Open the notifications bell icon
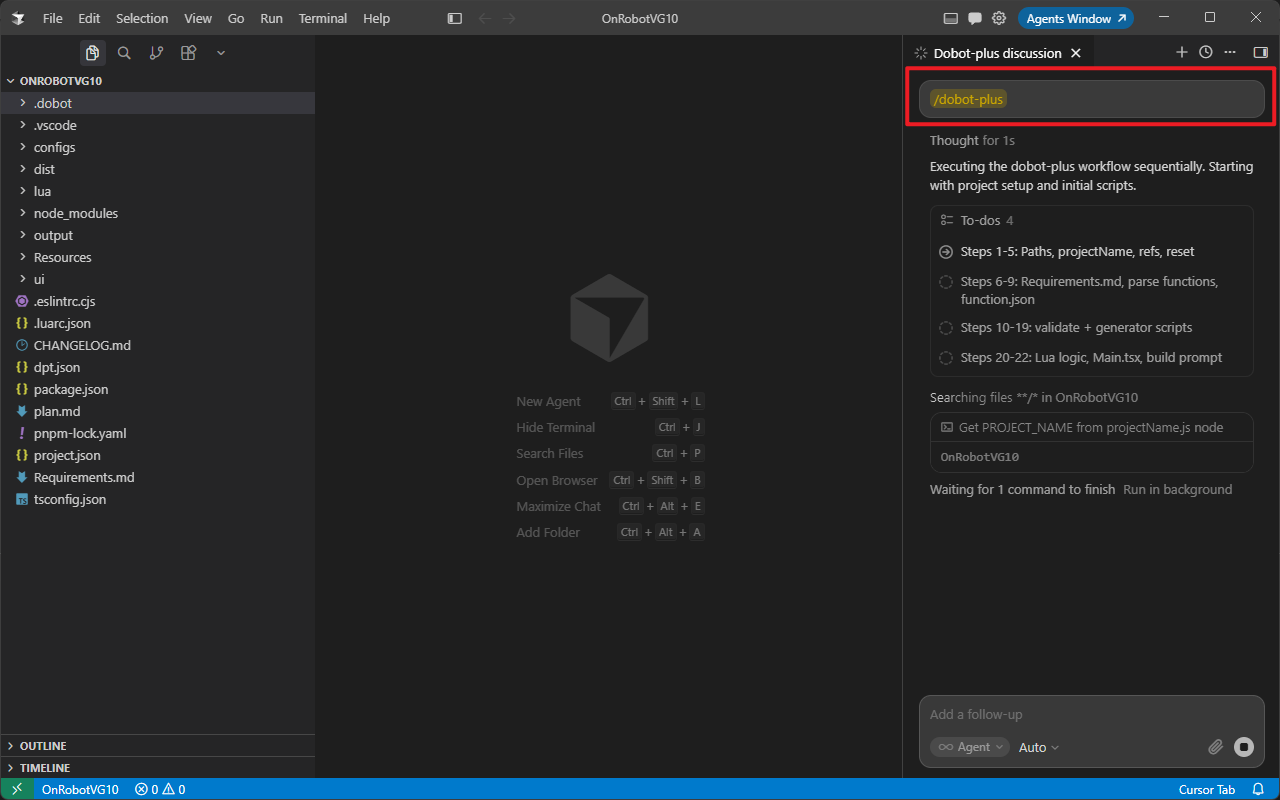 [x=1258, y=789]
